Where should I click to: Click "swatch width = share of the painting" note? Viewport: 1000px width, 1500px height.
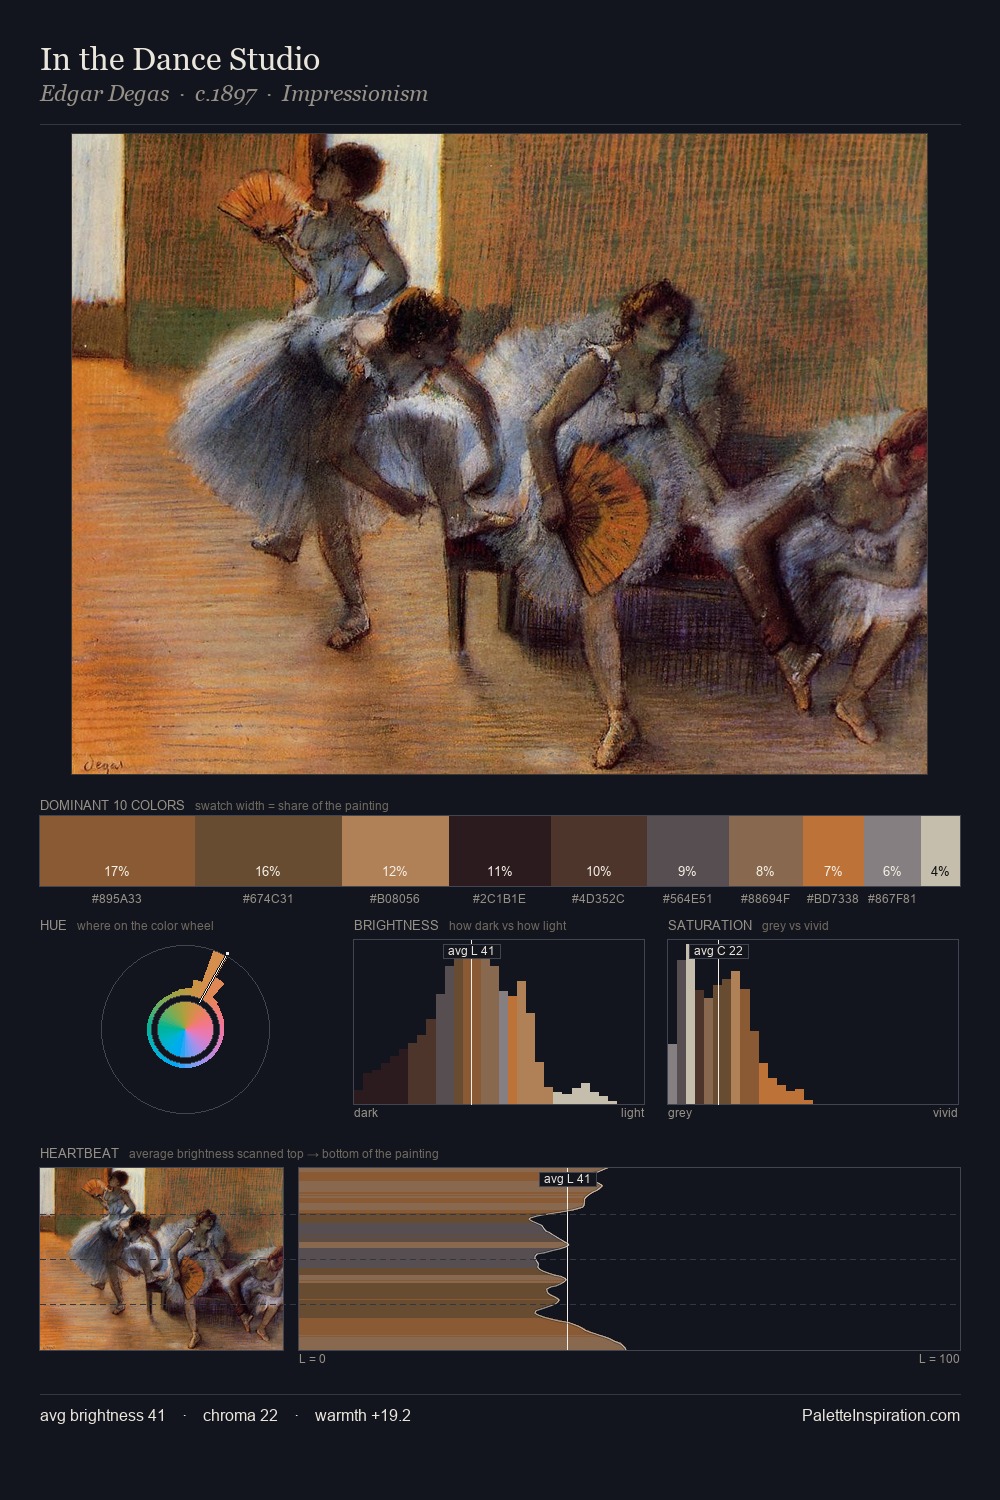point(292,806)
